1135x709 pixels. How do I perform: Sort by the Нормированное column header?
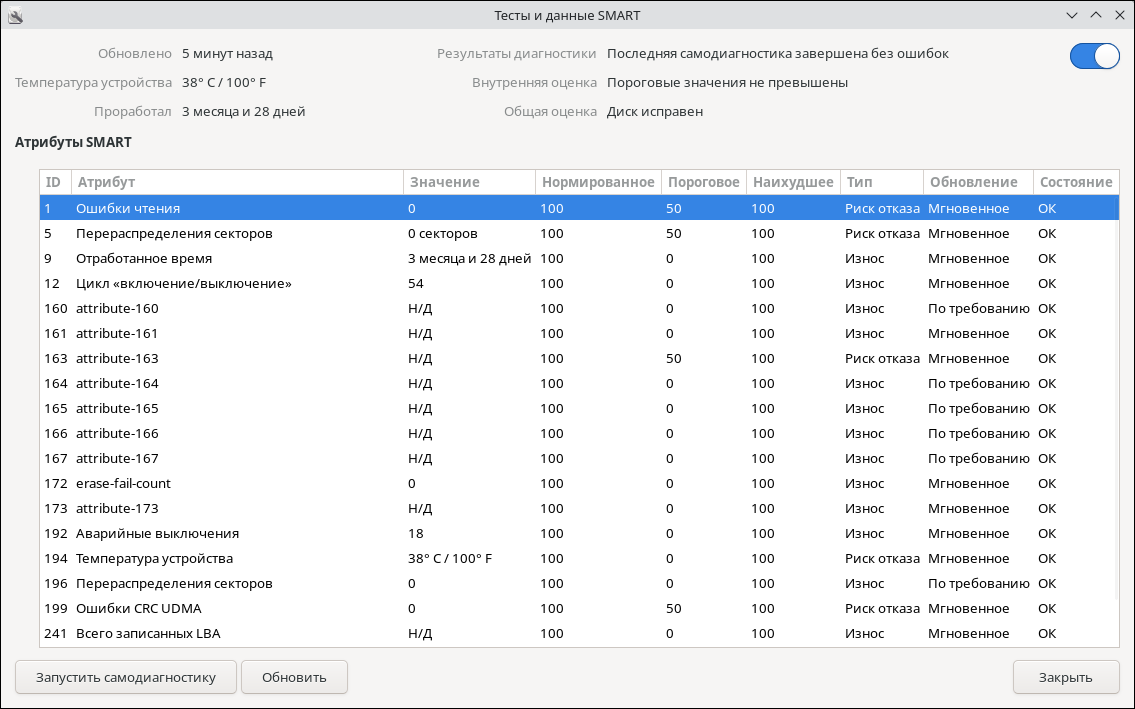[x=598, y=182]
